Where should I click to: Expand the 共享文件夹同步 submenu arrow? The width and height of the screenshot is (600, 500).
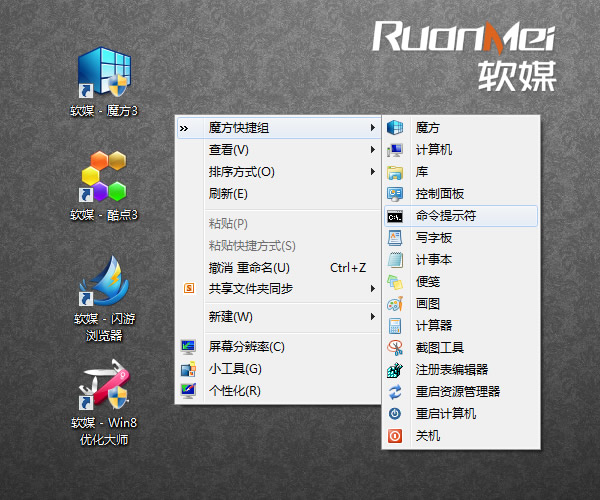point(373,288)
